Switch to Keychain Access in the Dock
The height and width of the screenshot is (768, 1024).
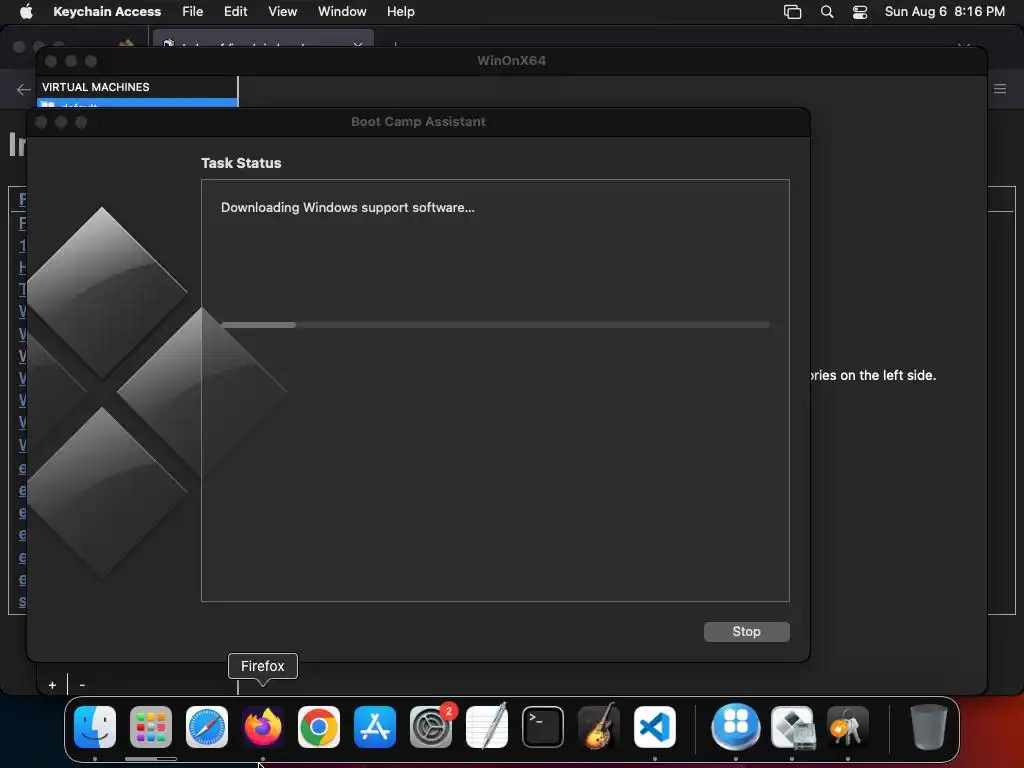click(848, 726)
